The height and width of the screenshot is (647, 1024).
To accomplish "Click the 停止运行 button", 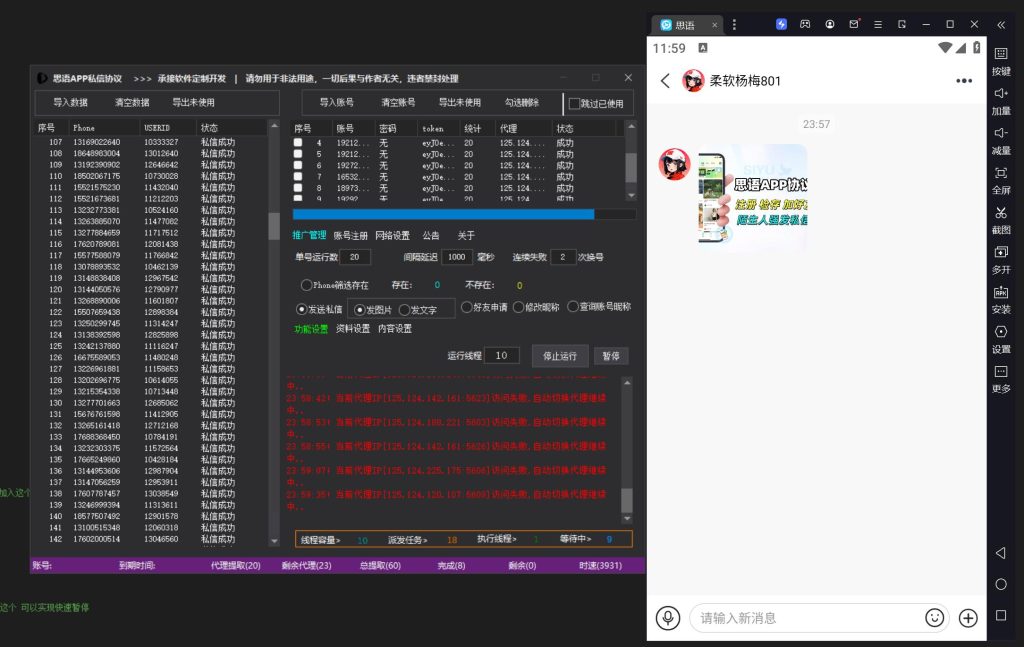I will point(560,356).
